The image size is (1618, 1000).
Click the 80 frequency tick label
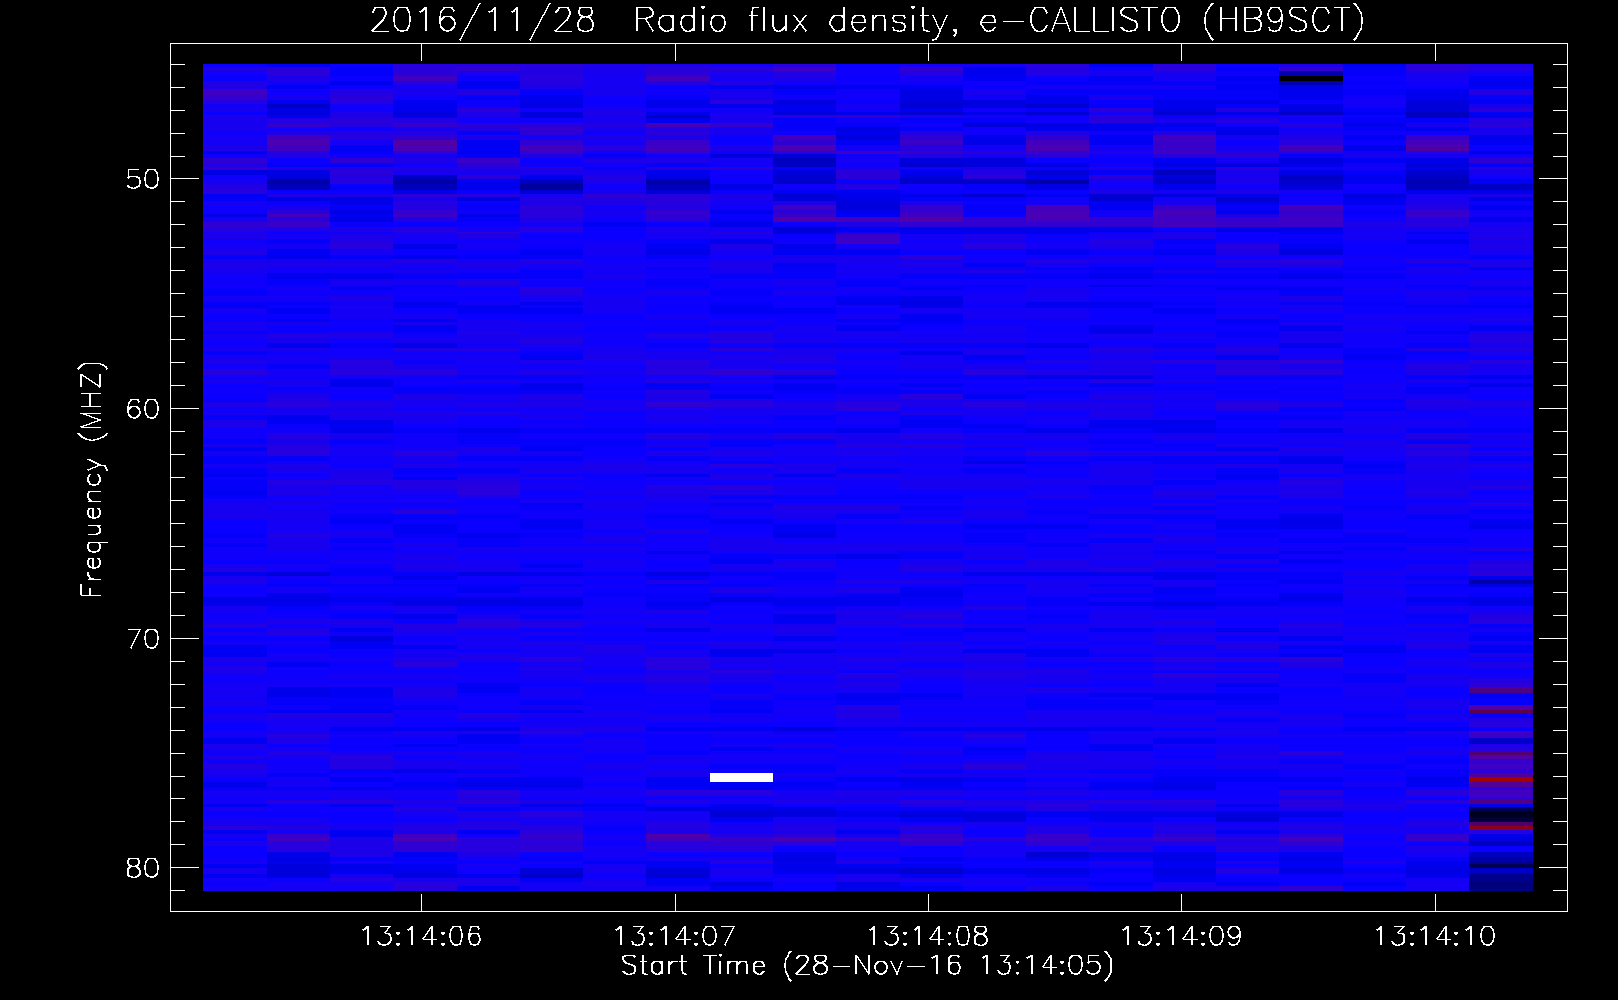coord(143,867)
